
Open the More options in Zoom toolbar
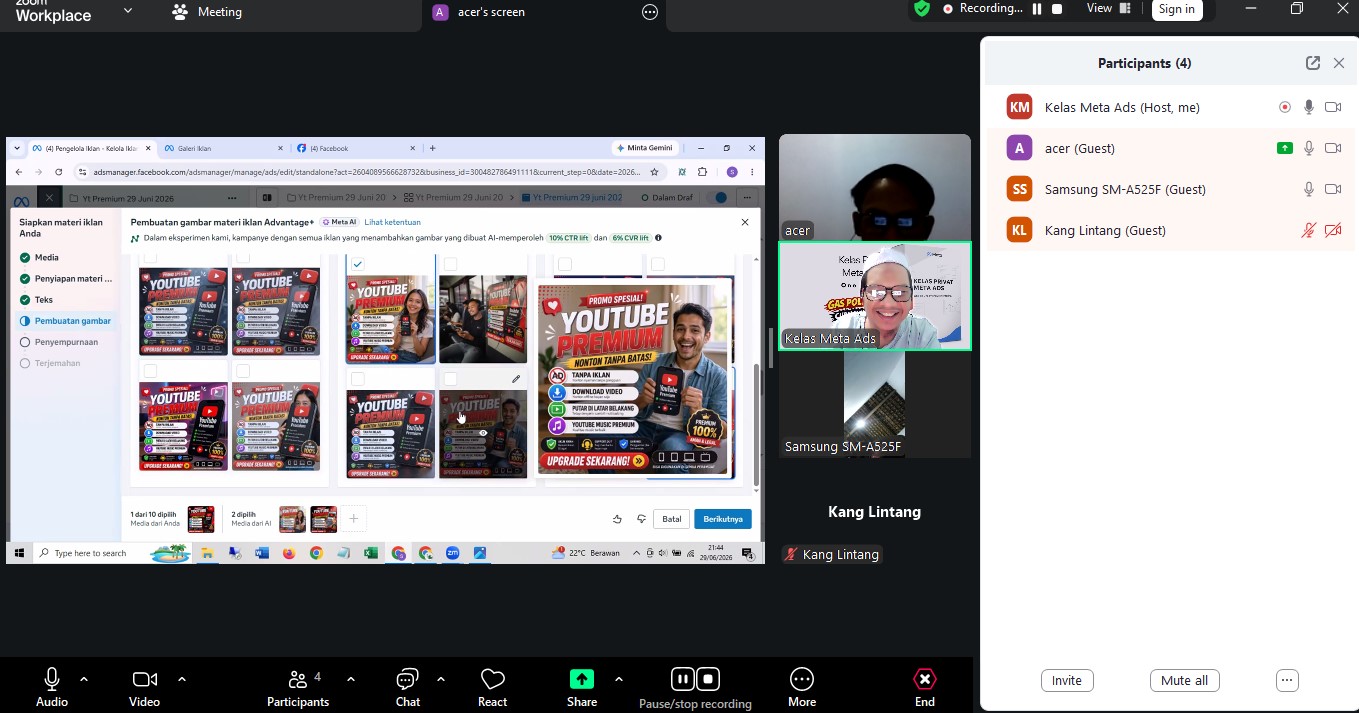[802, 687]
